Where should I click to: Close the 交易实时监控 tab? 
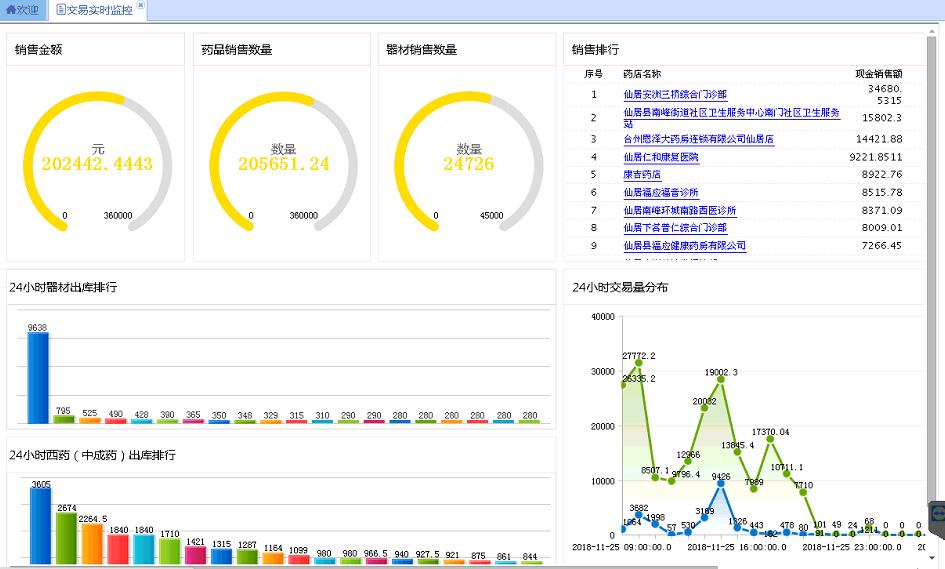[140, 5]
